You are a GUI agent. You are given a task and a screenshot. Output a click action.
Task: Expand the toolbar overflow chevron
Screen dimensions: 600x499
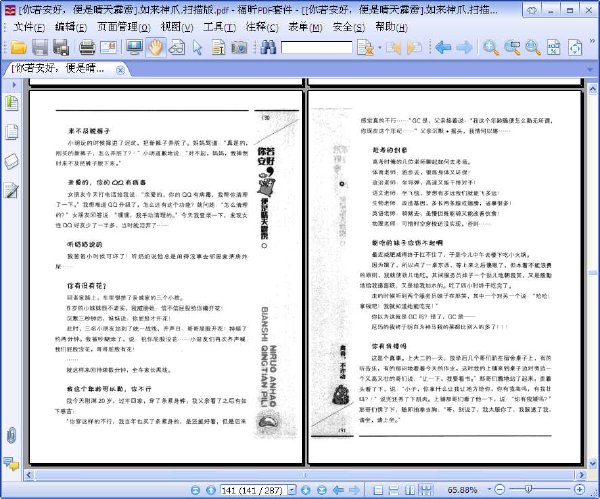tap(592, 40)
